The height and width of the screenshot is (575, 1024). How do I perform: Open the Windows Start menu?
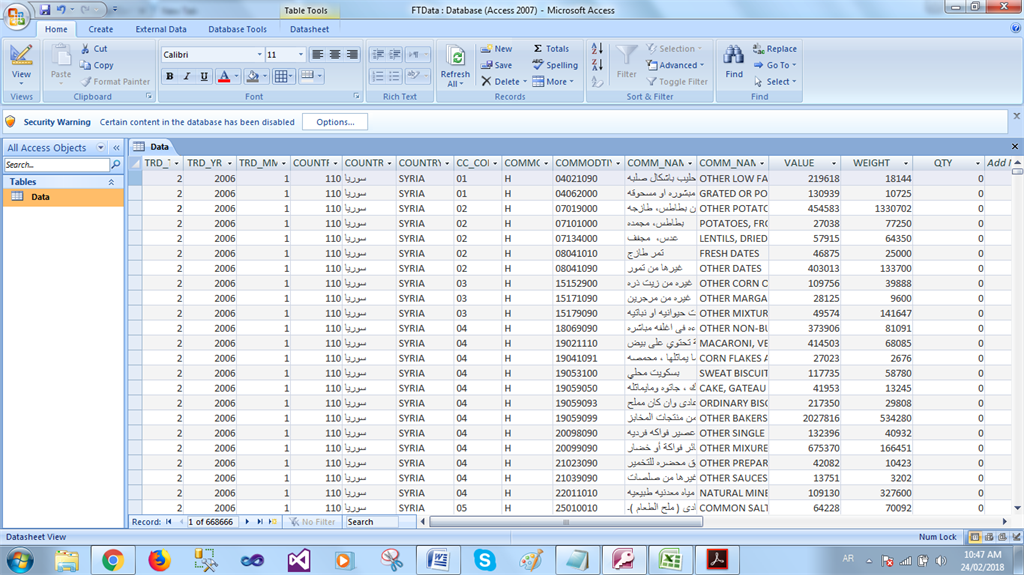20,561
